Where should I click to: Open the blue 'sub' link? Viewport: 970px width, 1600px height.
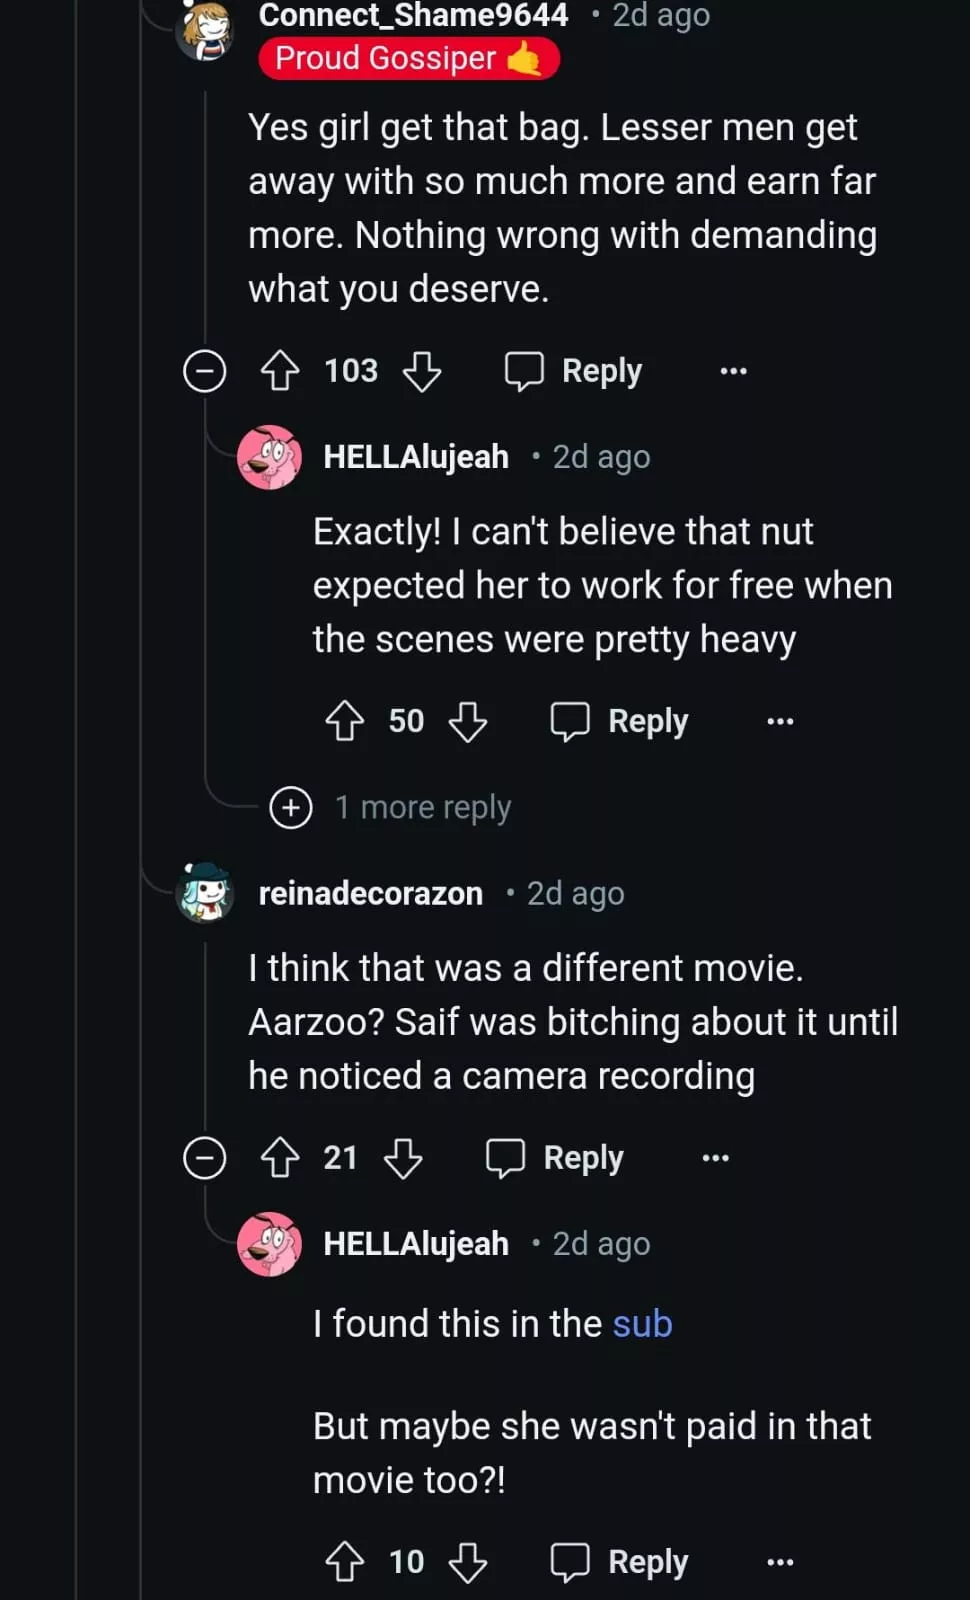pyautogui.click(x=642, y=1324)
